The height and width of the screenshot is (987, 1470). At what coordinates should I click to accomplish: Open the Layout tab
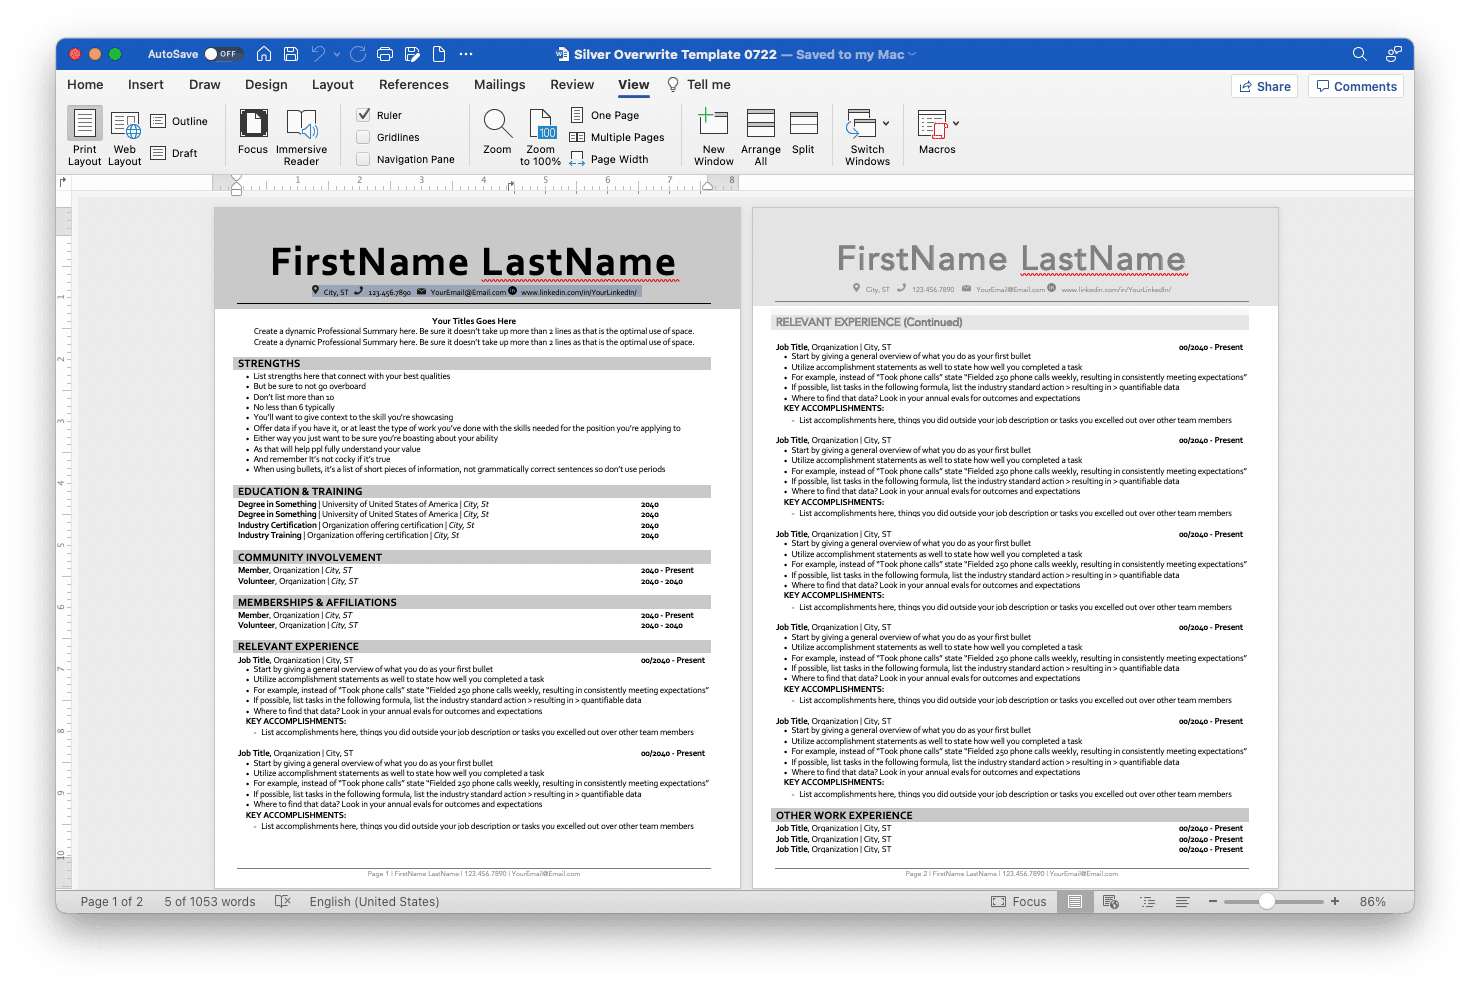tap(333, 85)
